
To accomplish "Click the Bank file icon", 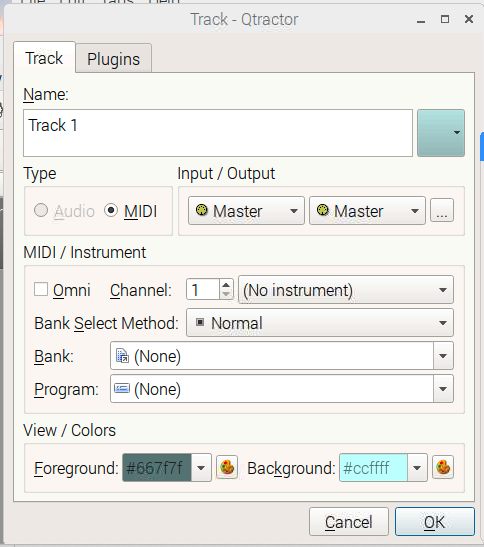I will tap(122, 356).
